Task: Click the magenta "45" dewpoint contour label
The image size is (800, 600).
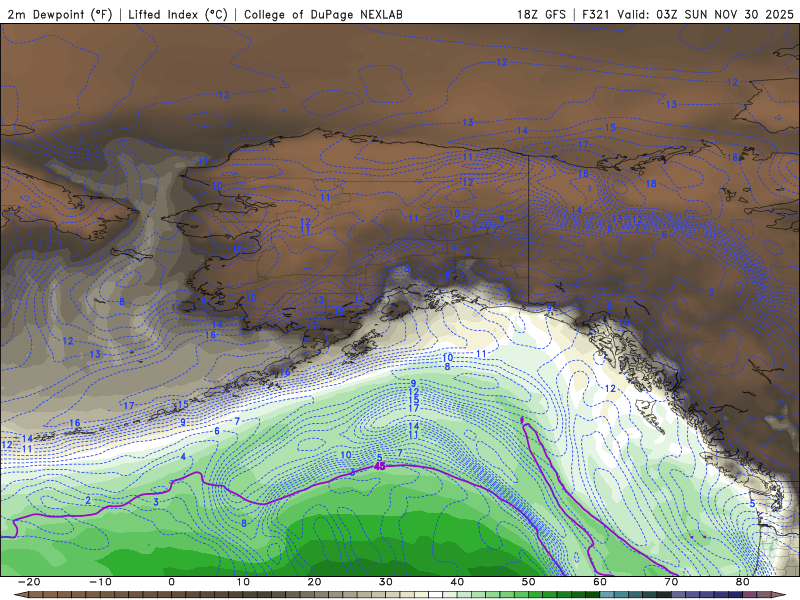Action: (x=380, y=466)
